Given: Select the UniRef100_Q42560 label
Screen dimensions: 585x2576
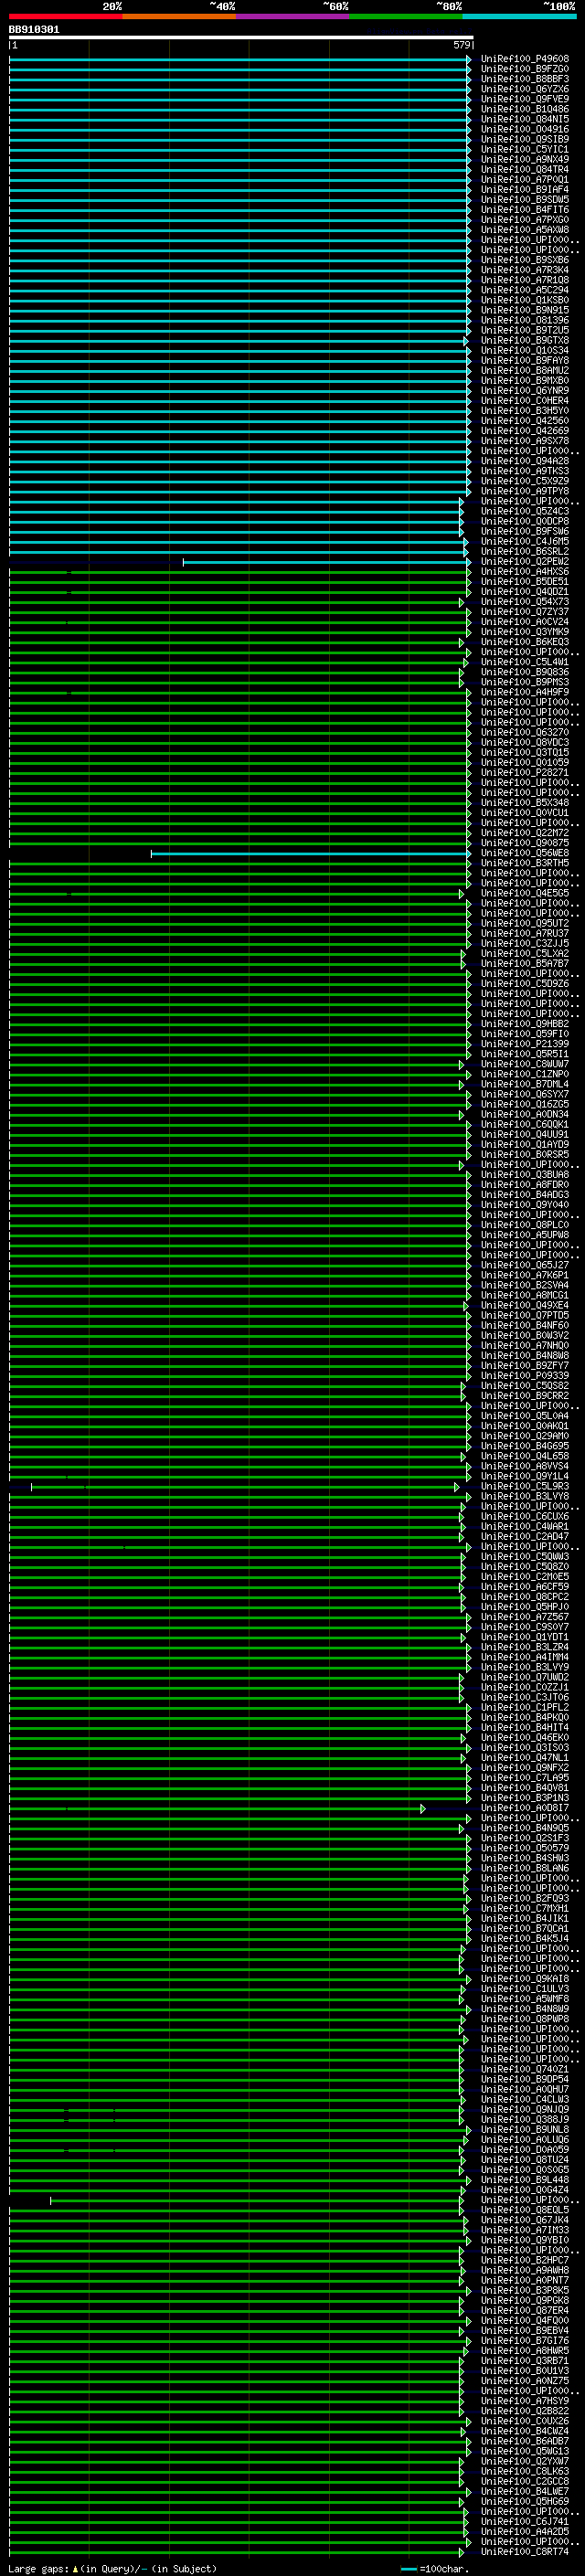Looking at the screenshot, I should click(525, 421).
